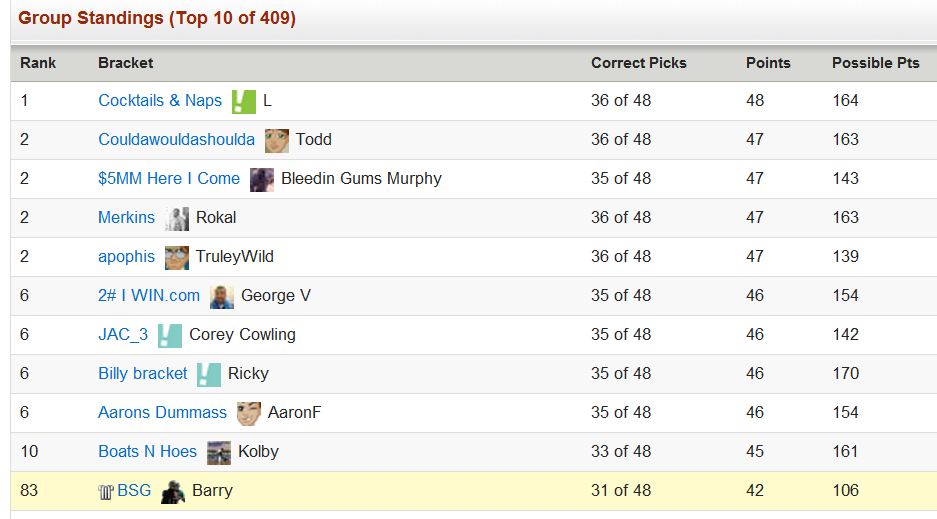Screen dimensions: 937x519
Task: Open the apophis bracket link
Action: click(126, 257)
